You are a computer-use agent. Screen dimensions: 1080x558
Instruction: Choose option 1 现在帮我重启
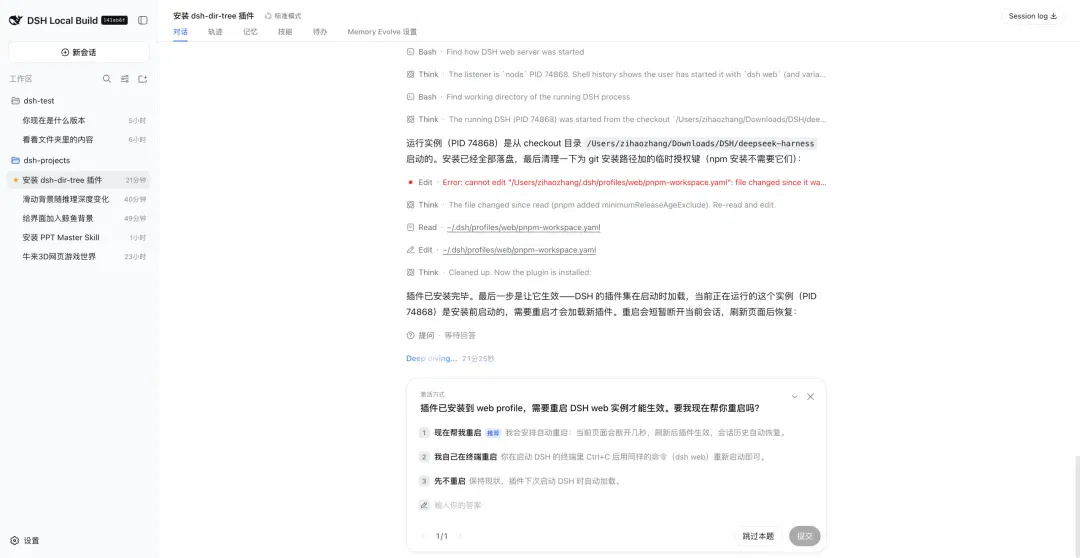616,433
